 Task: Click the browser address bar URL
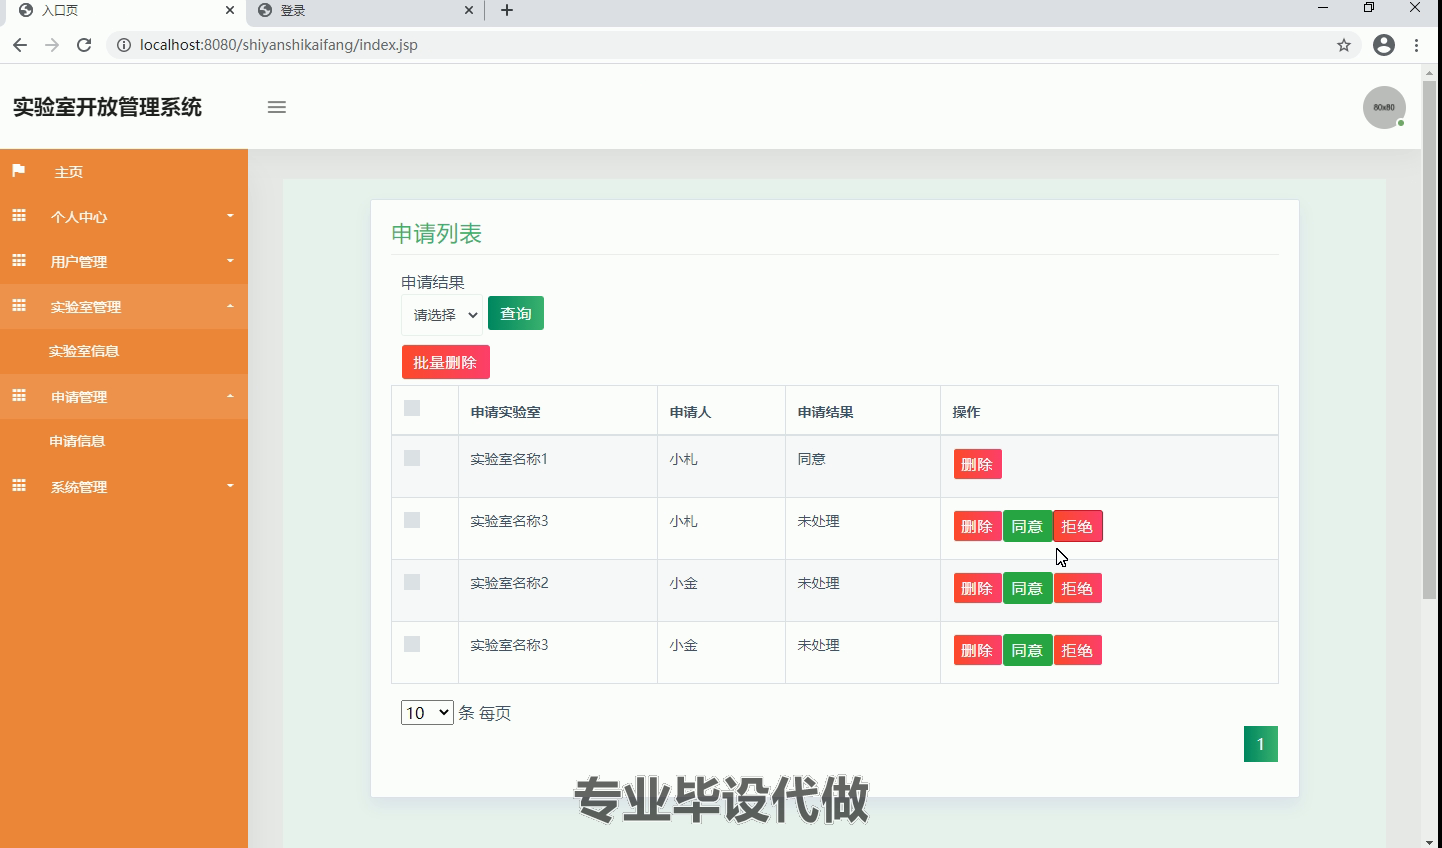(279, 45)
